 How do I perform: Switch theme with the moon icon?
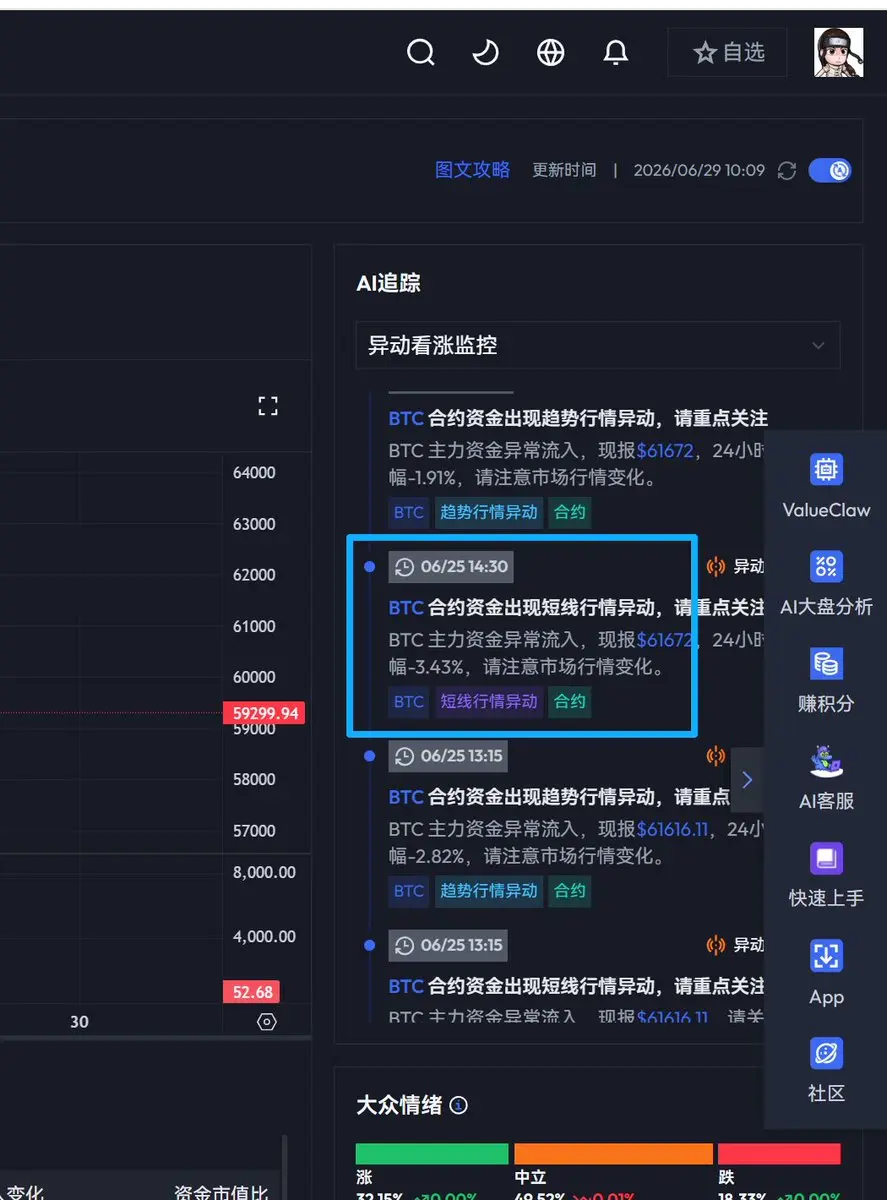coord(486,52)
